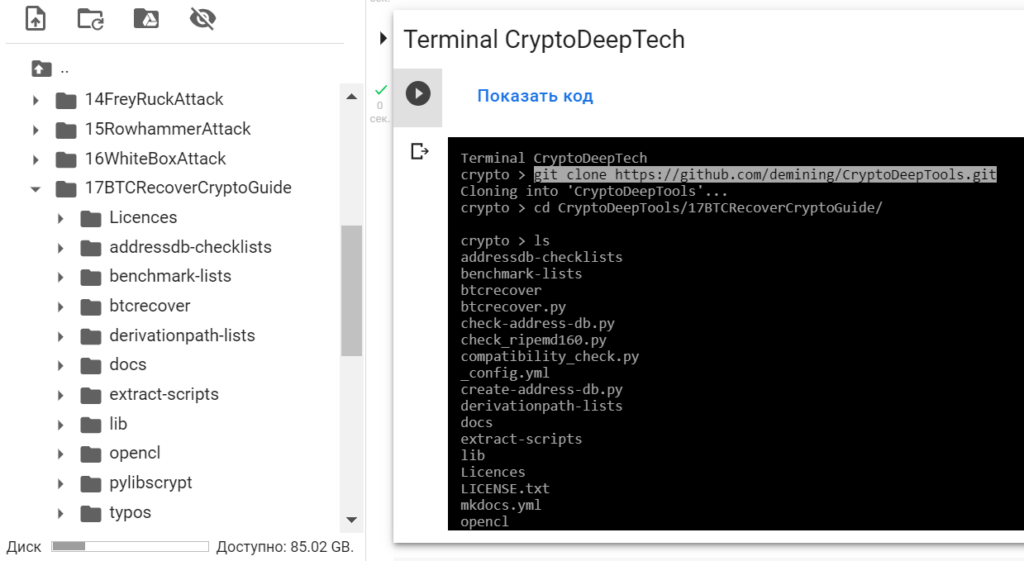The image size is (1024, 561).
Task: Click the disk usage bar
Action: pyautogui.click(x=130, y=546)
